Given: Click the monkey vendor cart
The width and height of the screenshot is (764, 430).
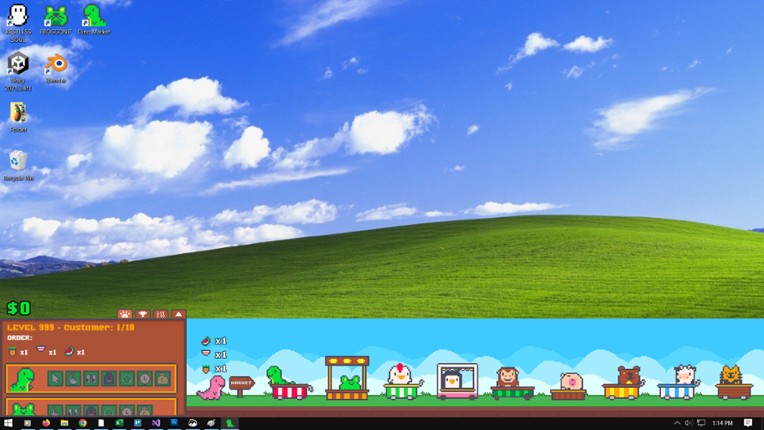Looking at the screenshot, I should 511,383.
